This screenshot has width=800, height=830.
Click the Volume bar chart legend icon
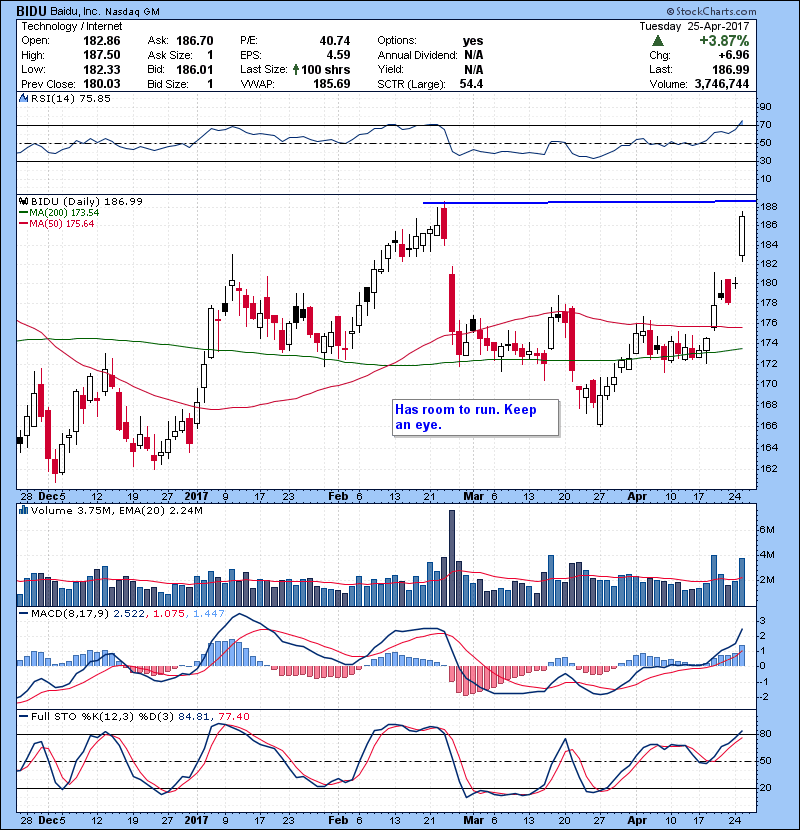pyautogui.click(x=23, y=510)
